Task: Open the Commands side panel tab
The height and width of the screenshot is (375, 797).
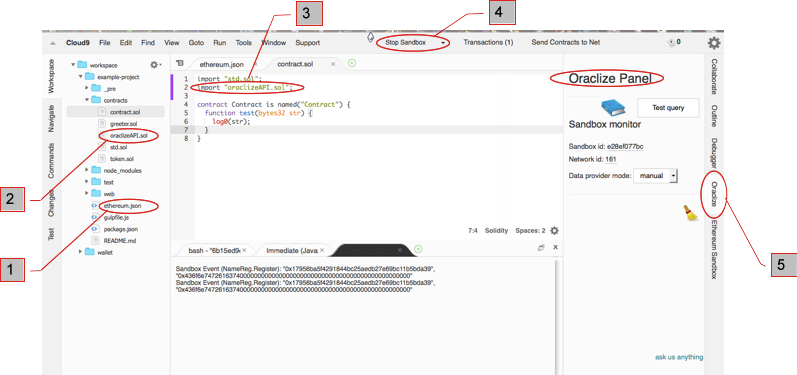Action: pos(51,161)
